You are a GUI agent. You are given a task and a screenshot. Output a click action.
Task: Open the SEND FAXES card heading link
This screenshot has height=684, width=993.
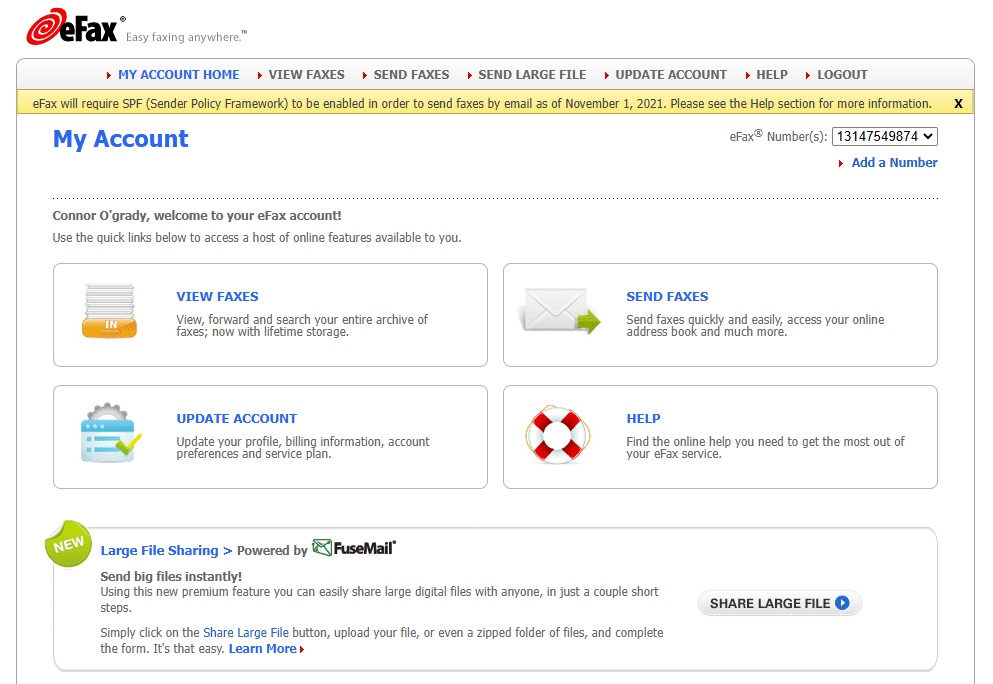(667, 296)
